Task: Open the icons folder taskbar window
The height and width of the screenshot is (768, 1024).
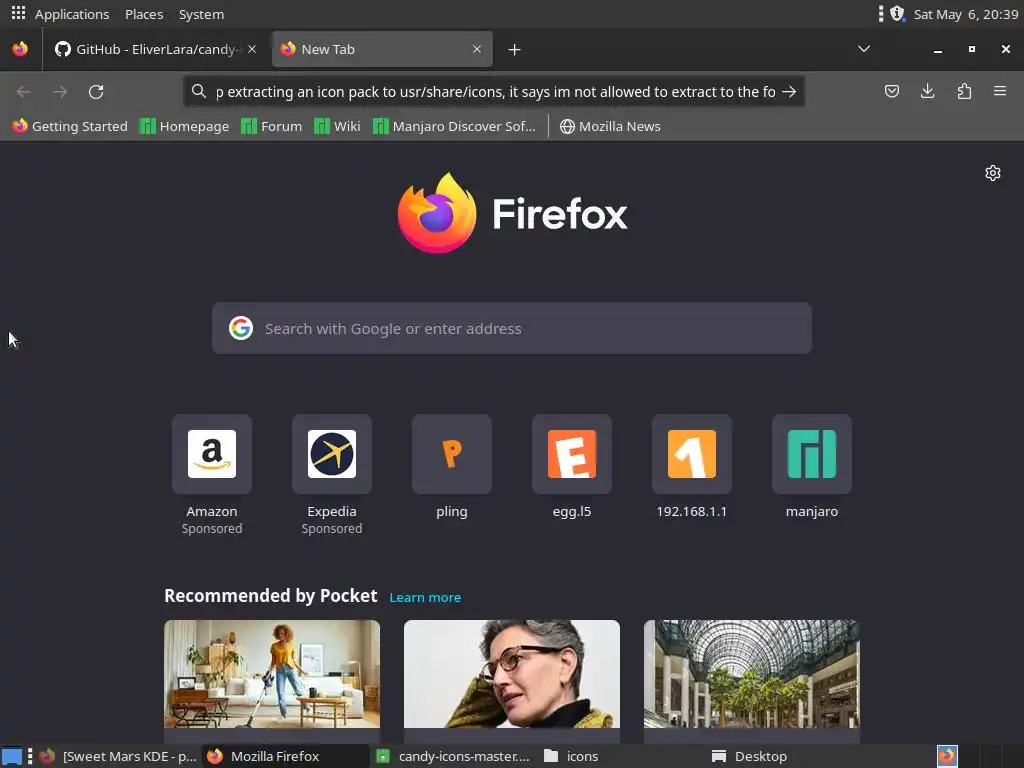Action: tap(622, 756)
